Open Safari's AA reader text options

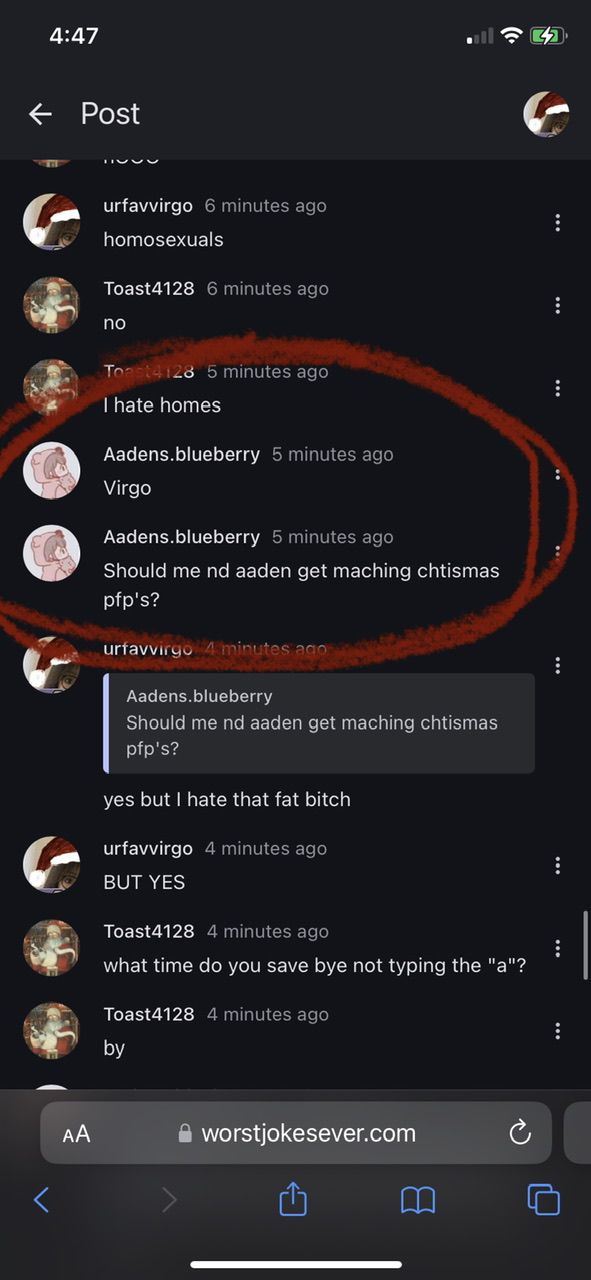(76, 1134)
